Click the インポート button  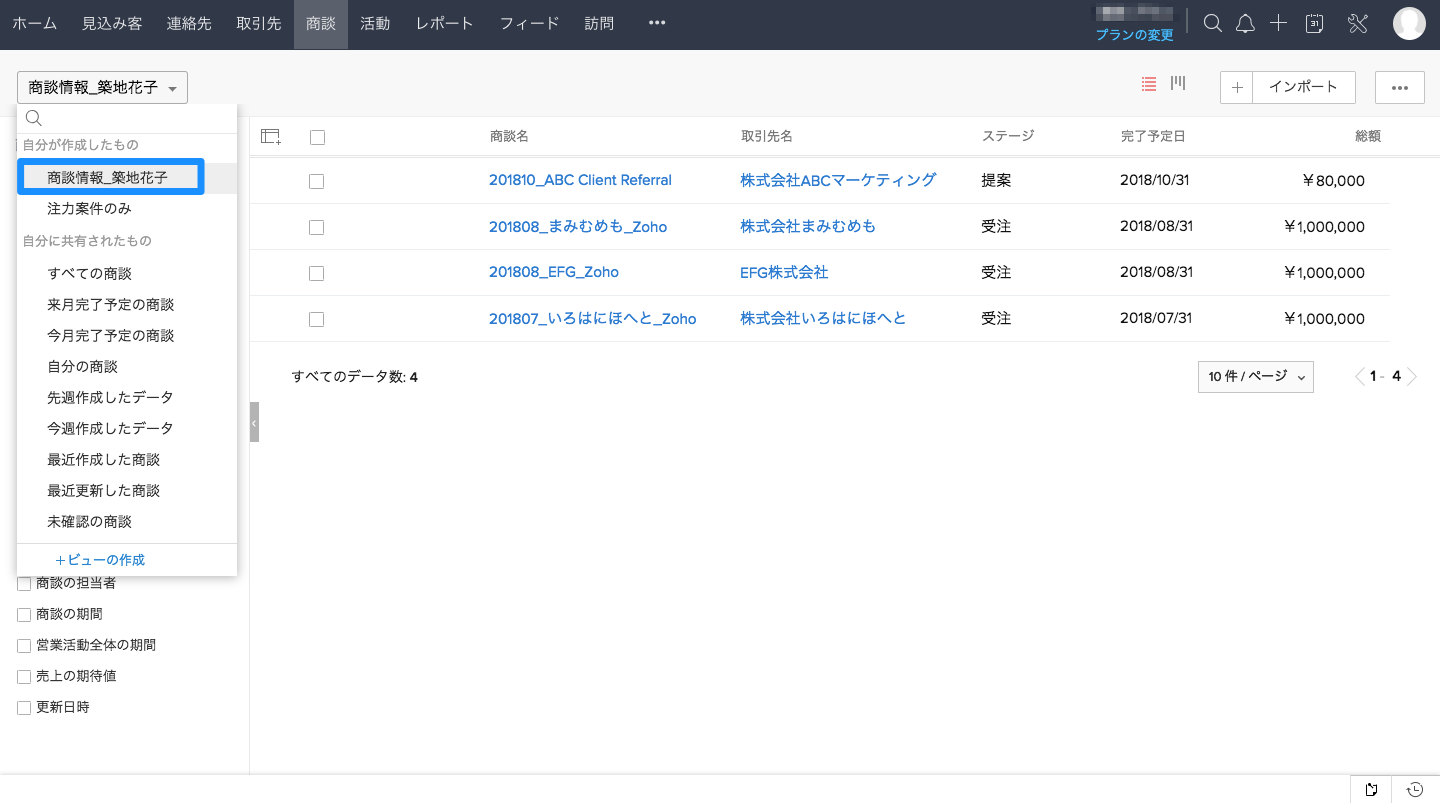[x=1303, y=87]
